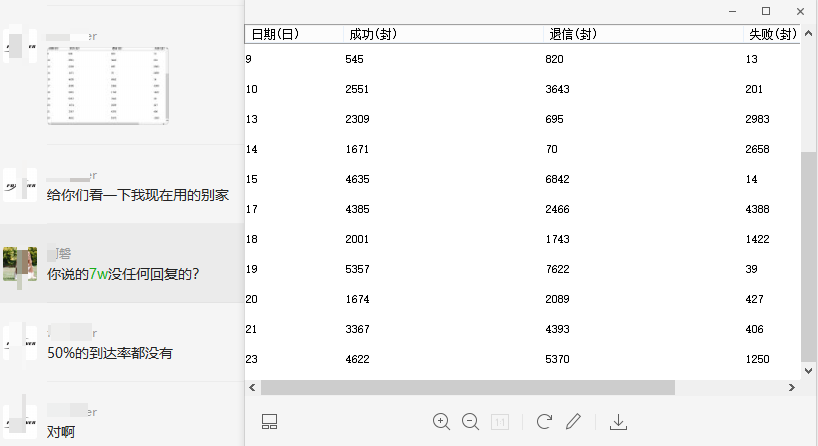This screenshot has width=818, height=446.
Task: Click the bounce value 820
Action: coord(554,59)
